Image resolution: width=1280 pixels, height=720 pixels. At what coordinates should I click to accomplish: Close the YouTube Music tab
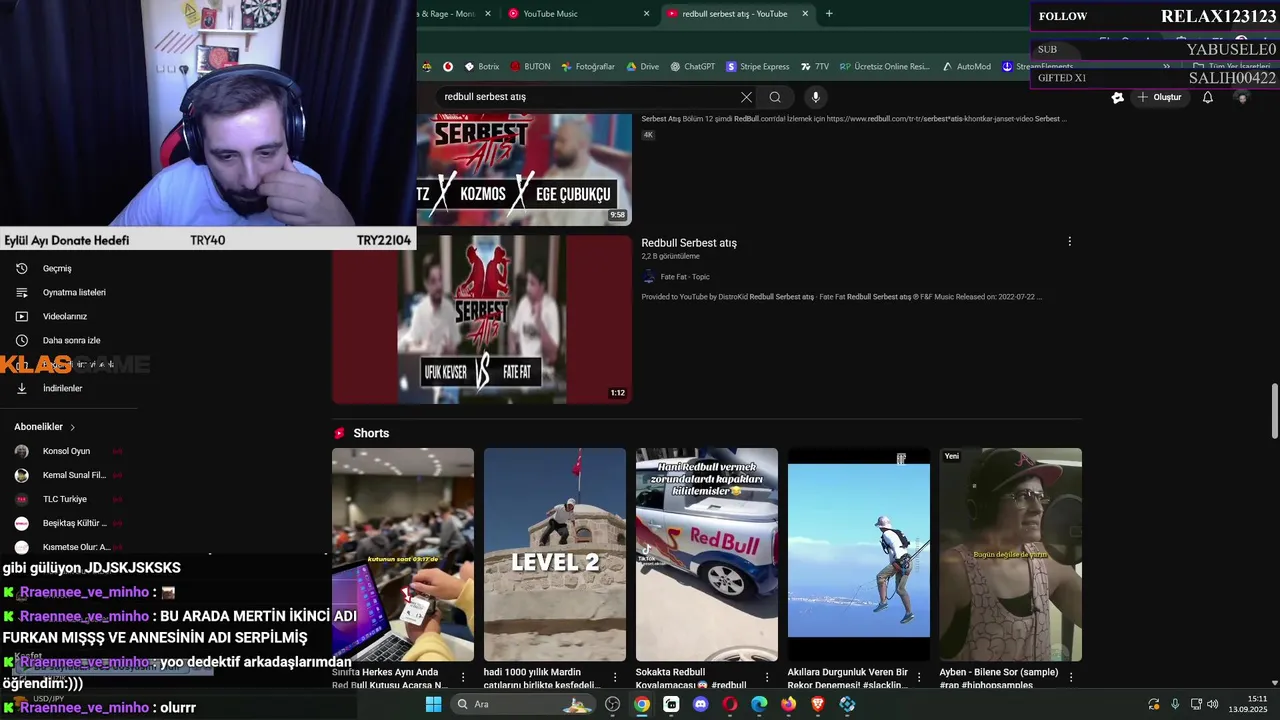click(x=646, y=14)
